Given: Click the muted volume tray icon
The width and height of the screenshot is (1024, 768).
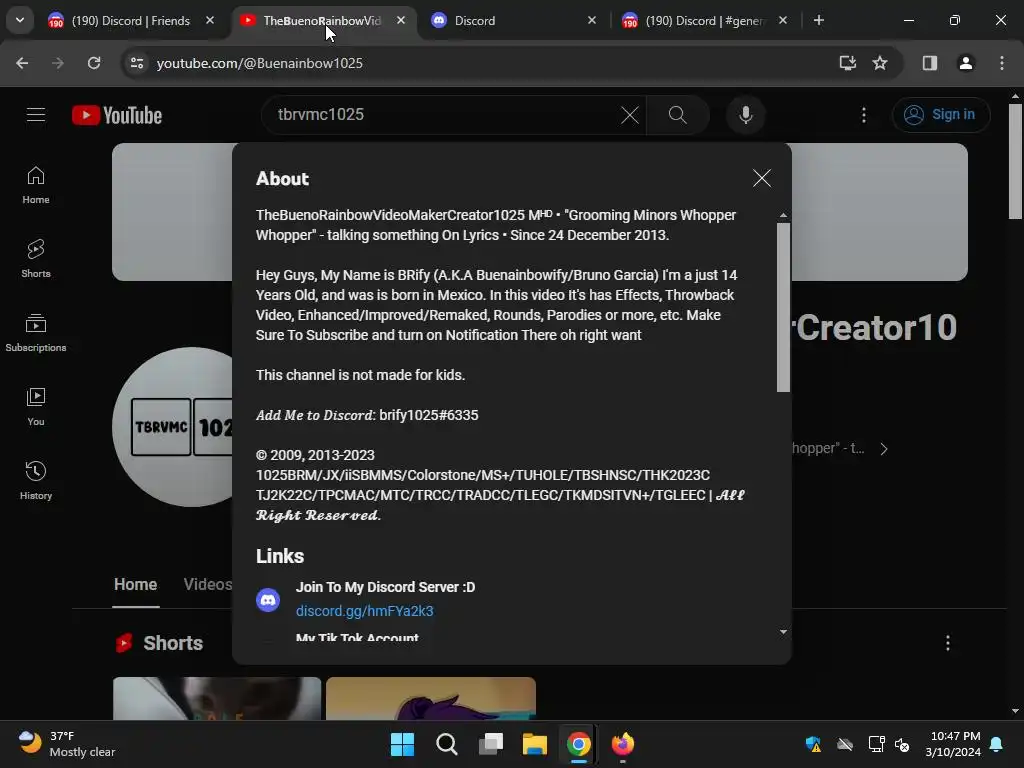Looking at the screenshot, I should click(x=902, y=744).
